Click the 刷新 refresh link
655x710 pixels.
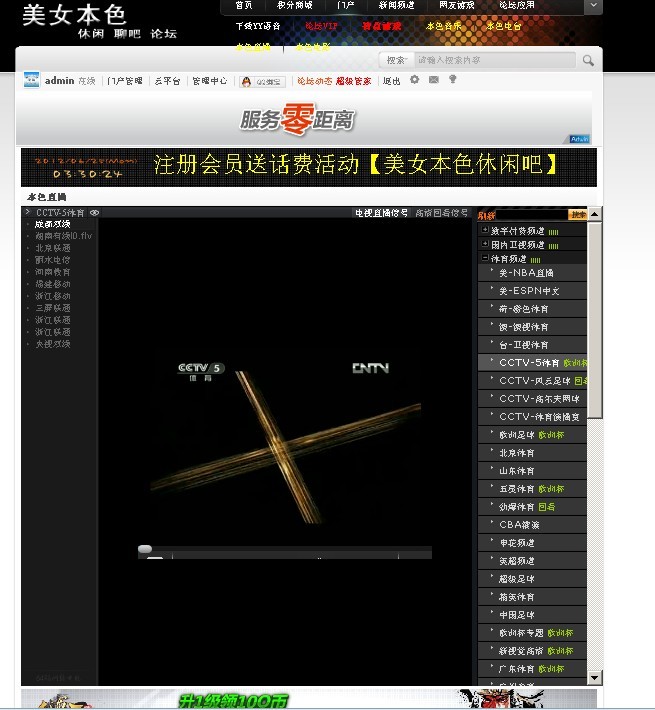coord(486,216)
